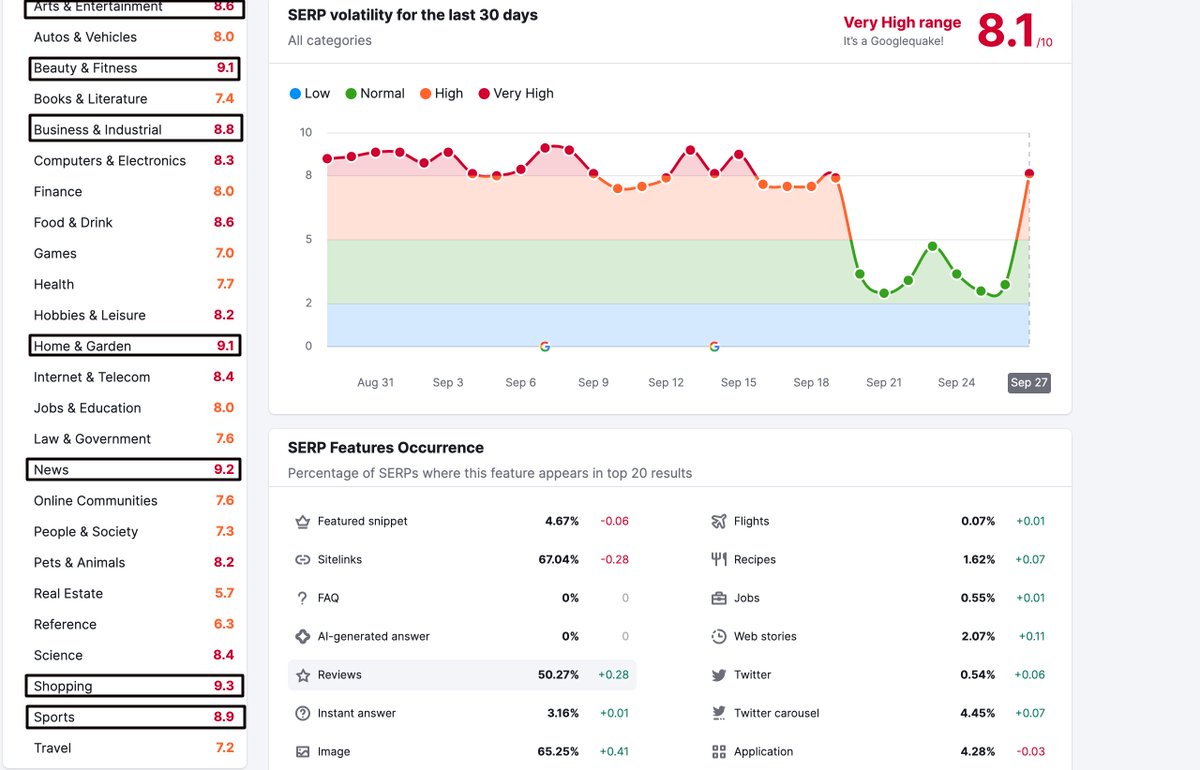1200x770 pixels.
Task: Click the Instant answer icon
Action: [x=303, y=713]
